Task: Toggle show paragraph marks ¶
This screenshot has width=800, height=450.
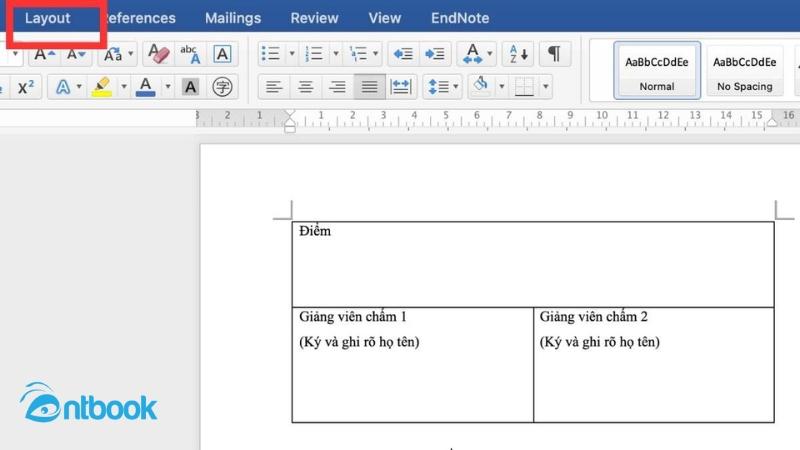Action: tap(554, 54)
